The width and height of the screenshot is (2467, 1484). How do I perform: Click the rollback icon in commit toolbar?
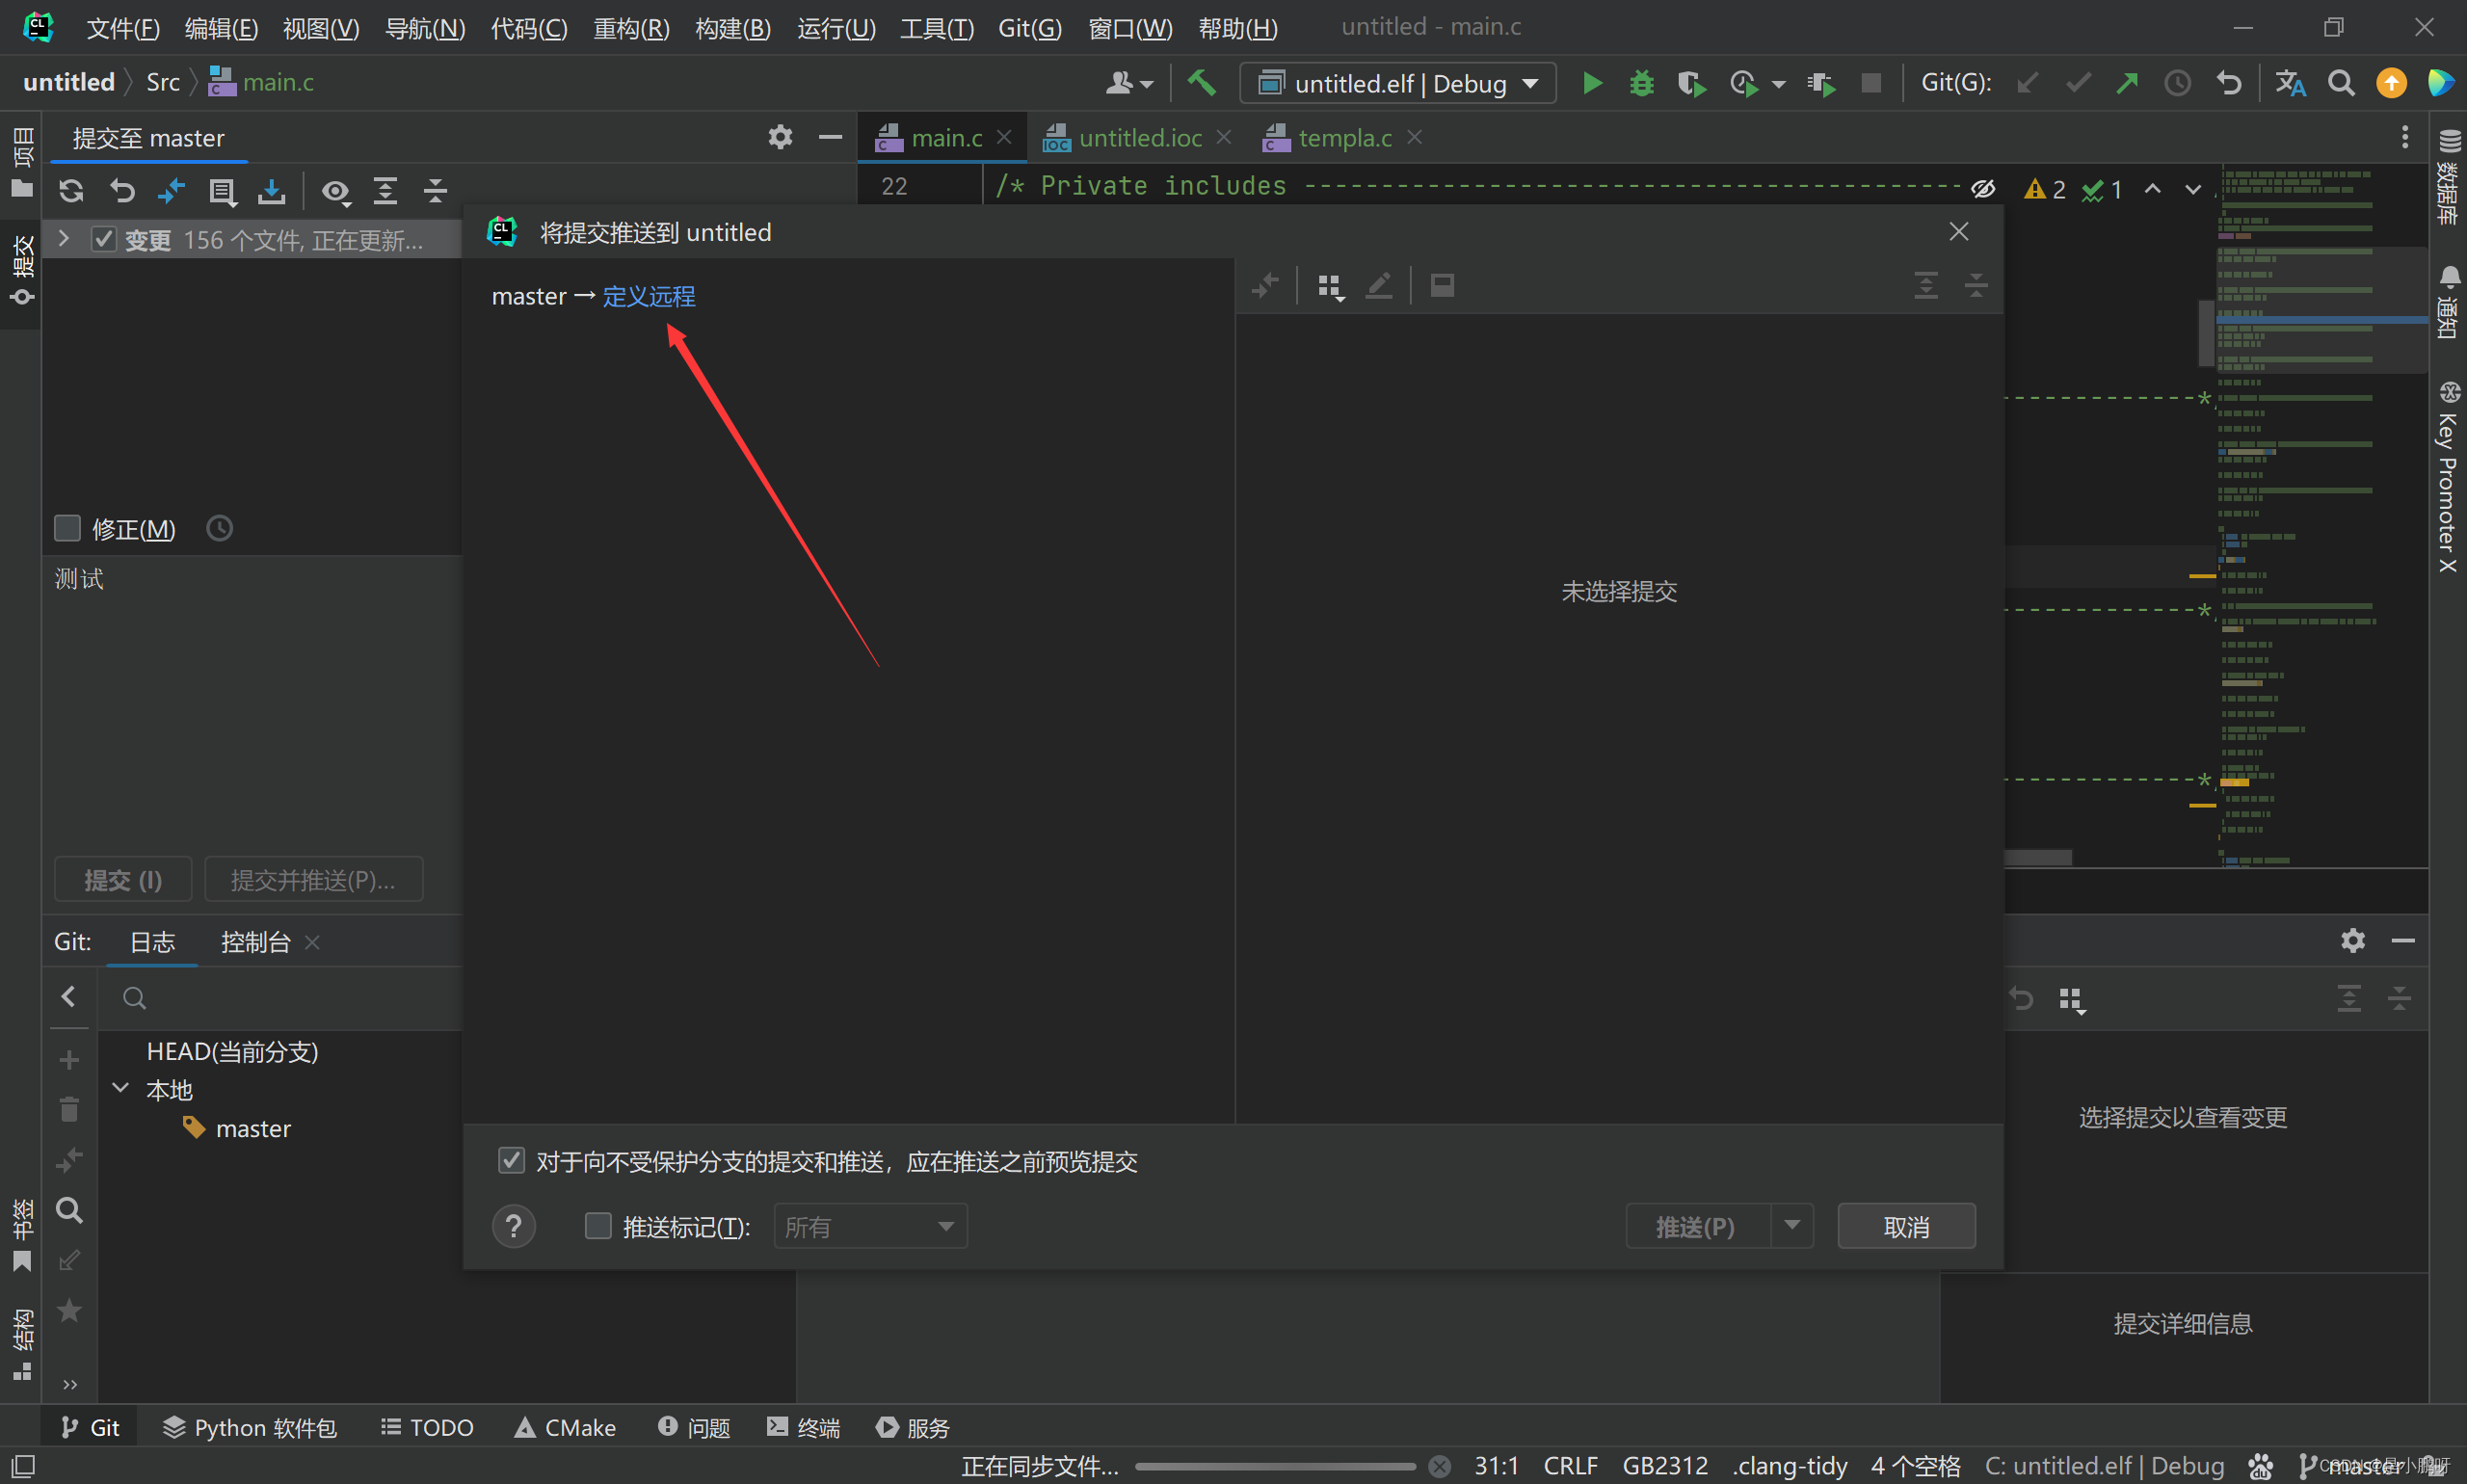point(122,190)
